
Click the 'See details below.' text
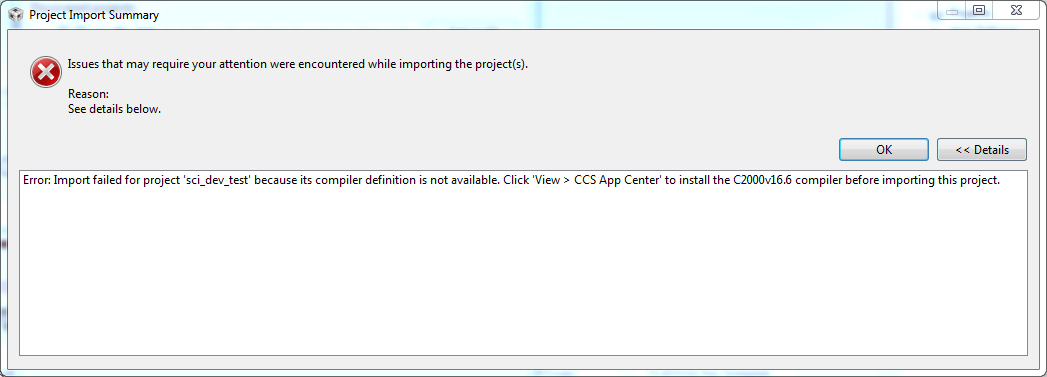tap(114, 109)
